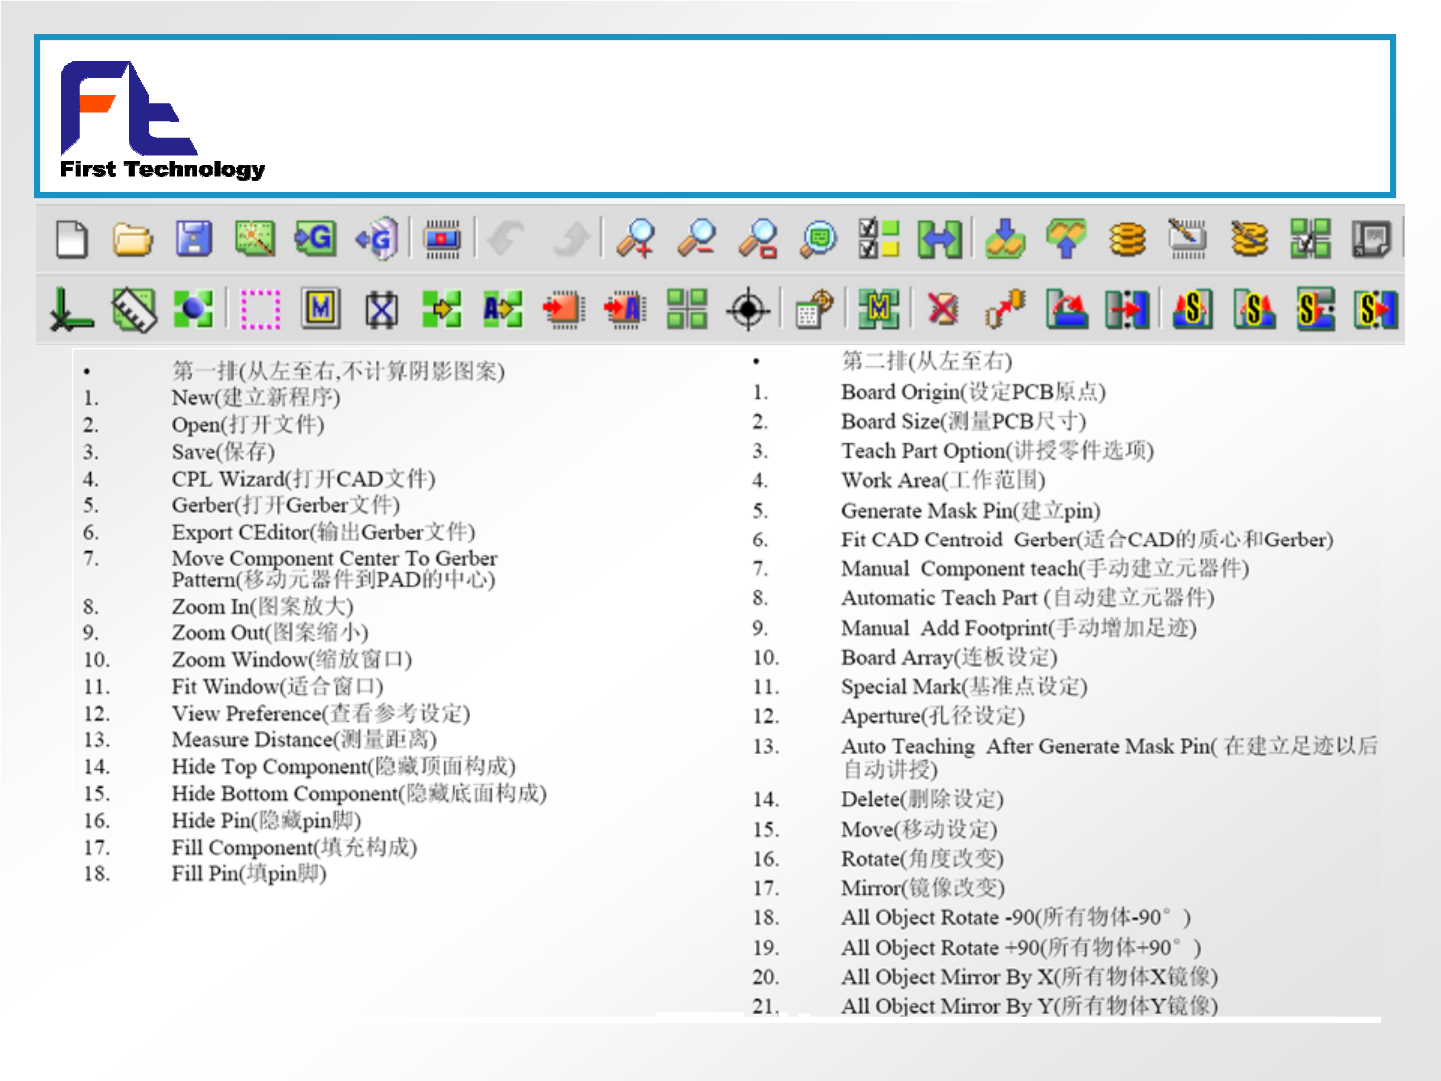Click the Fit CAD Centroid Gerber icon

point(381,310)
